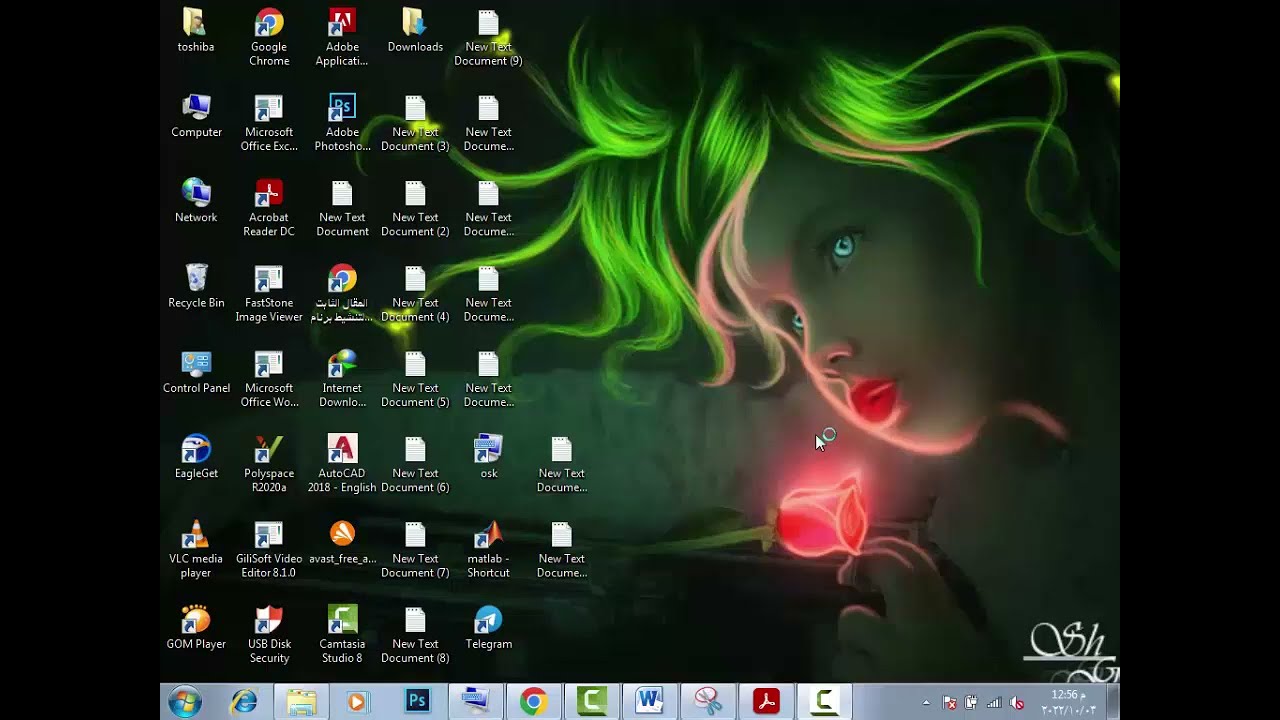
Task: Select Internet Download Manager shortcut
Action: click(342, 378)
